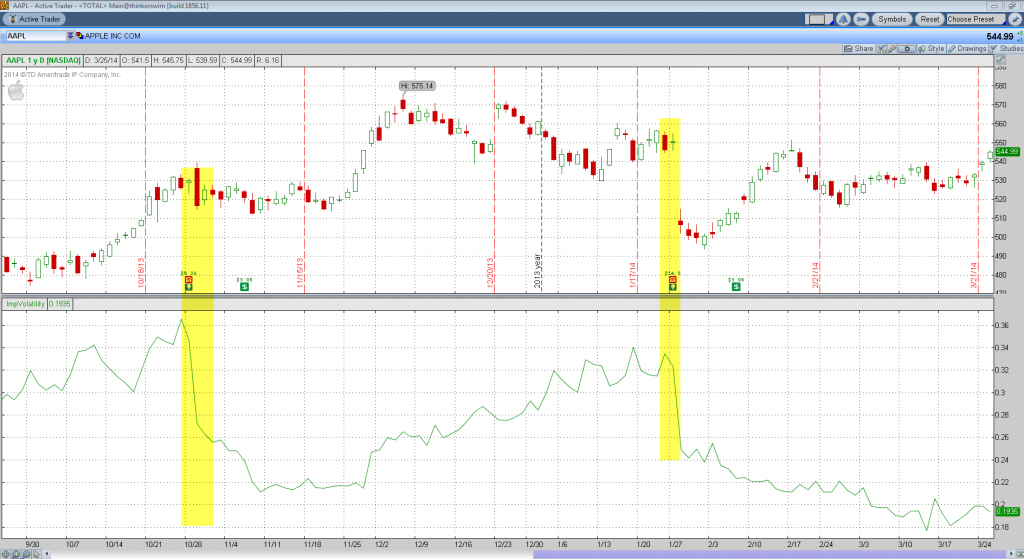This screenshot has width=1024, height=559.
Task: Click the January earnings phone icon
Action: pos(673,279)
